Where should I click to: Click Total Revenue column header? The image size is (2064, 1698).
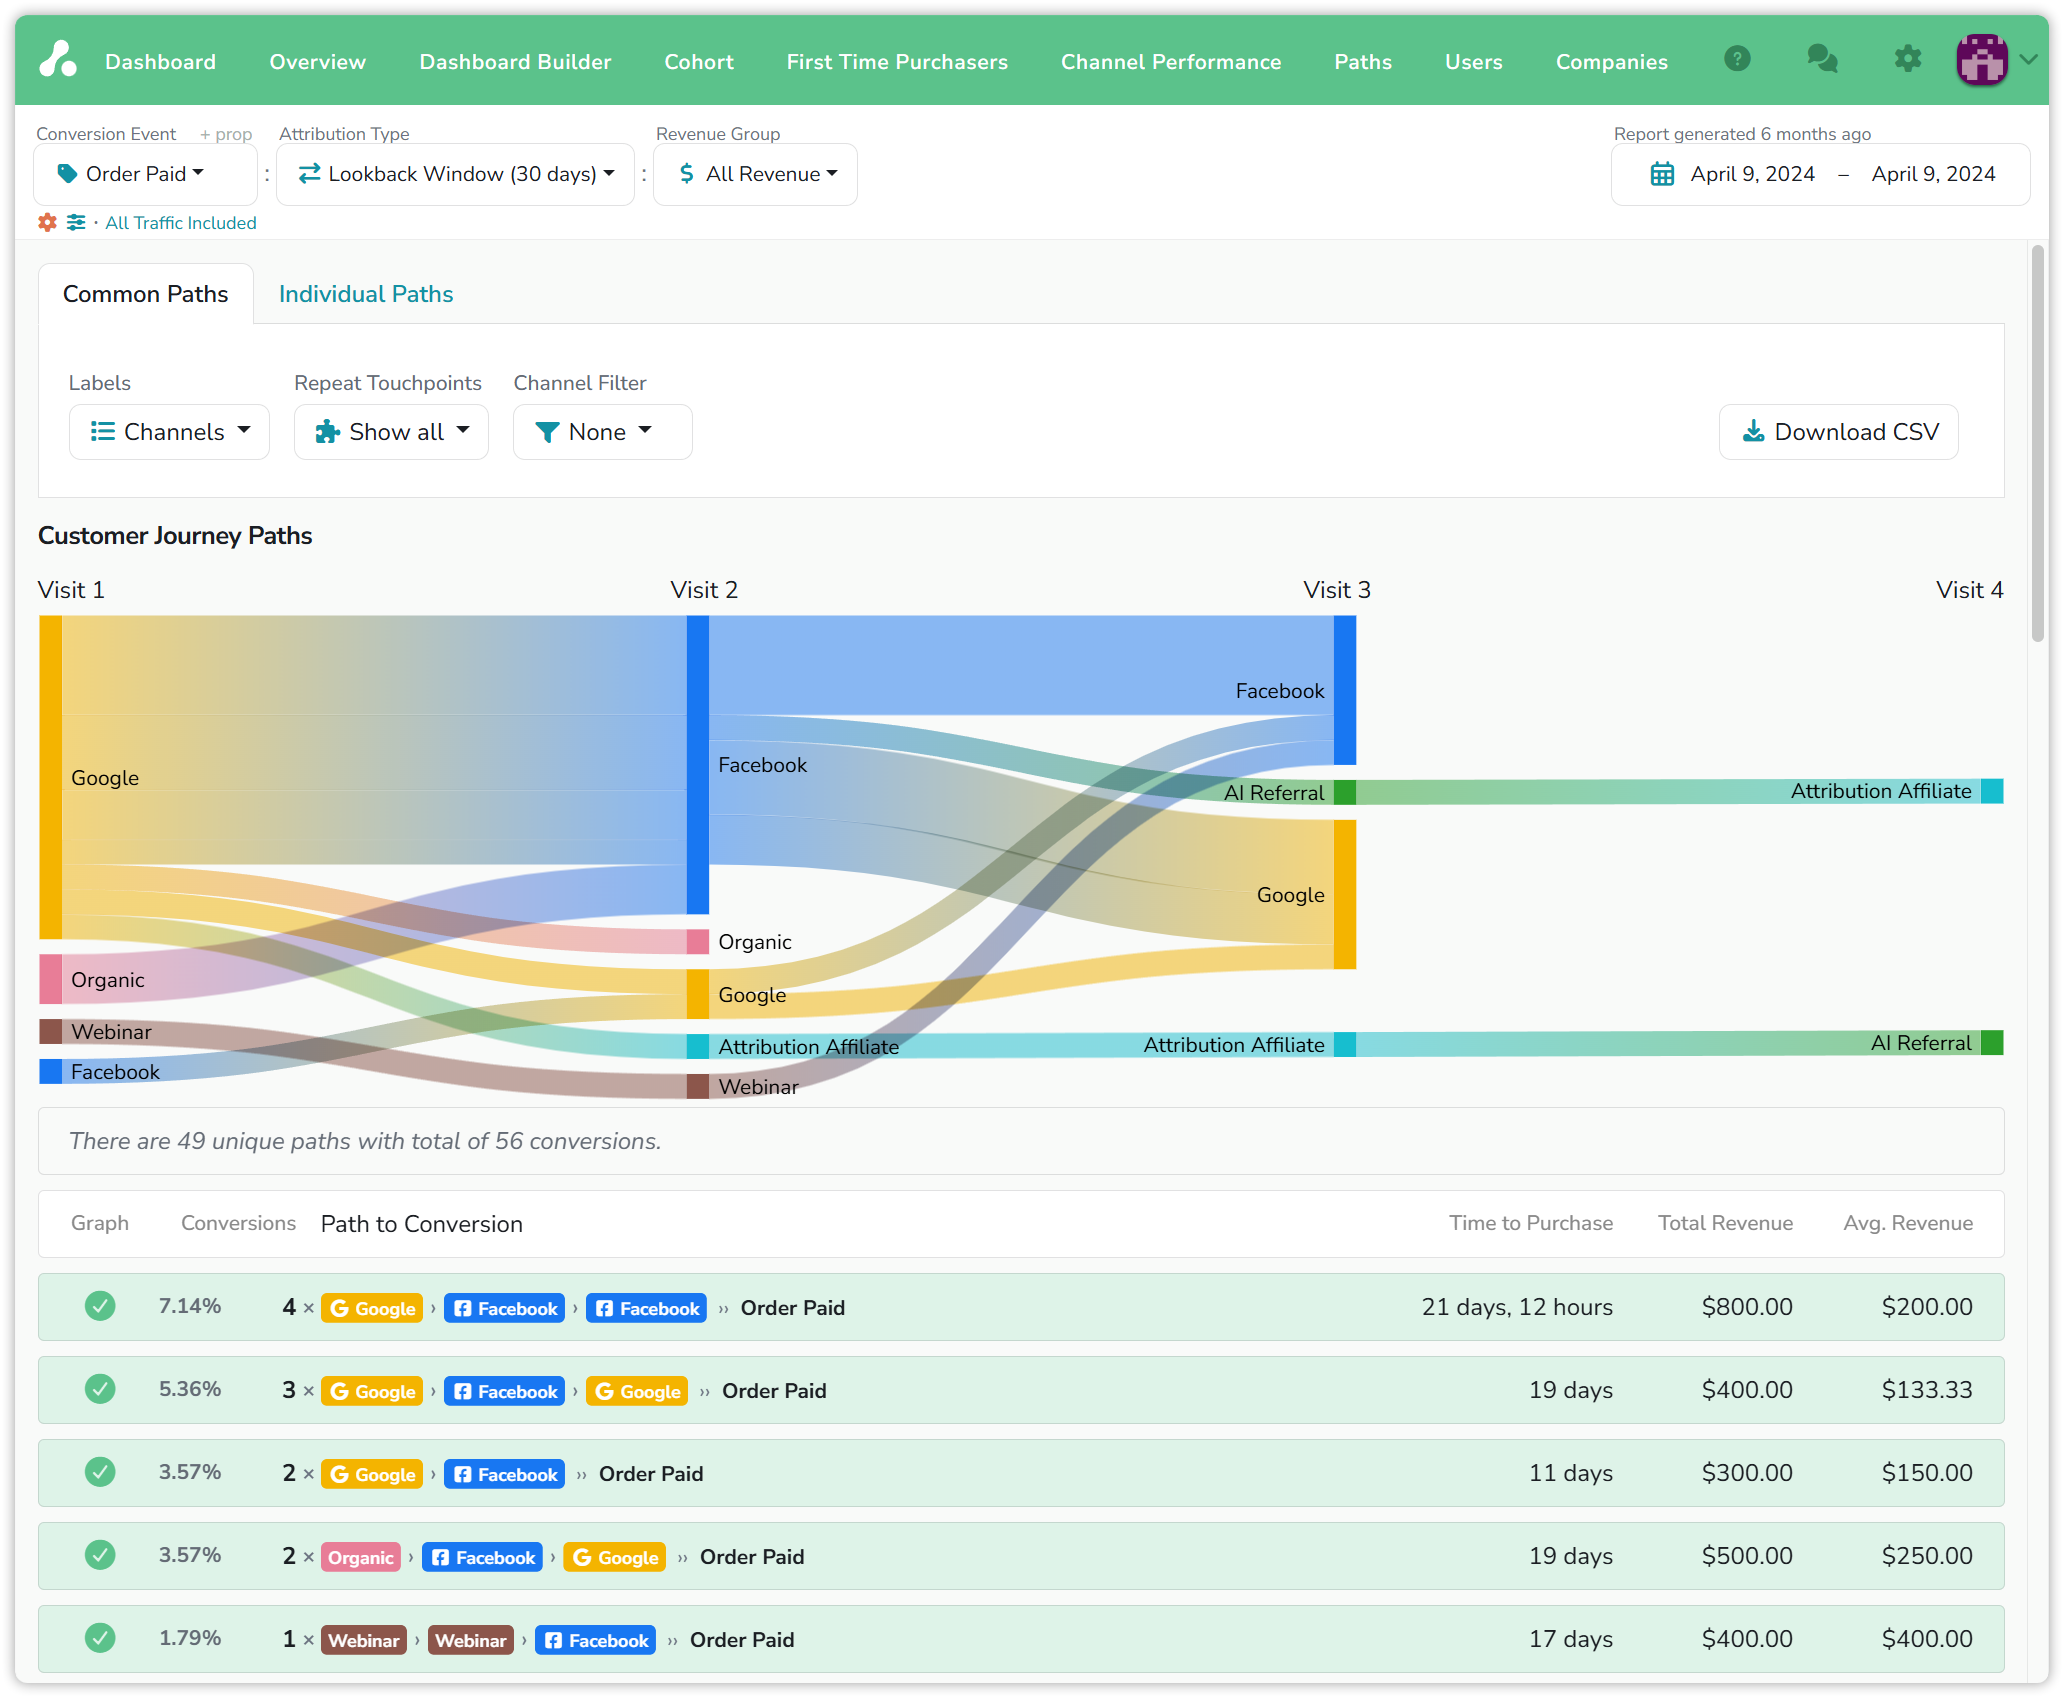point(1725,1223)
